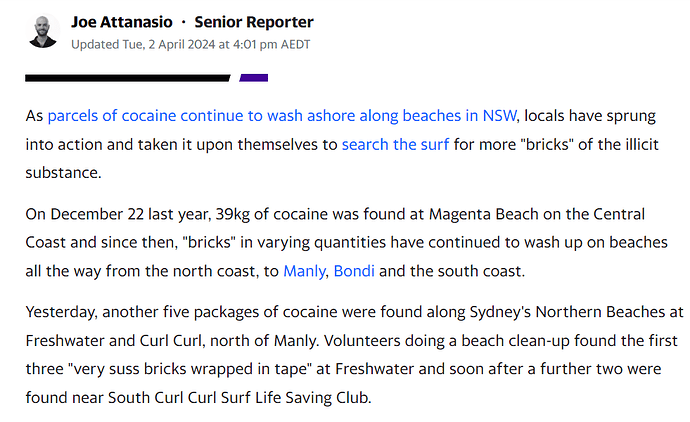Viewport: 690px width, 422px height.
Task: Click the Senior Reporter title text
Action: pyautogui.click(x=254, y=22)
